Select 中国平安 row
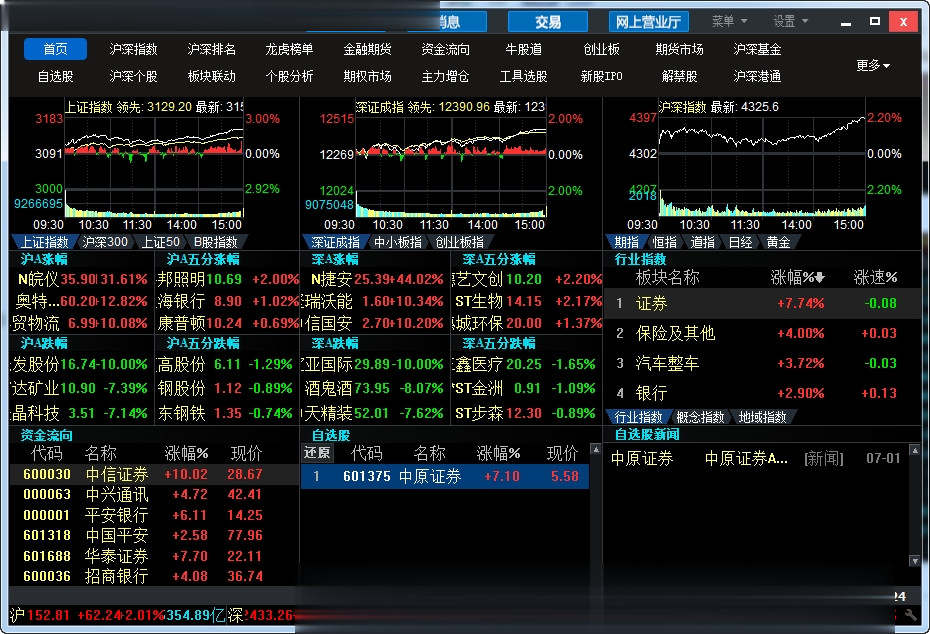The image size is (930, 634). point(154,535)
